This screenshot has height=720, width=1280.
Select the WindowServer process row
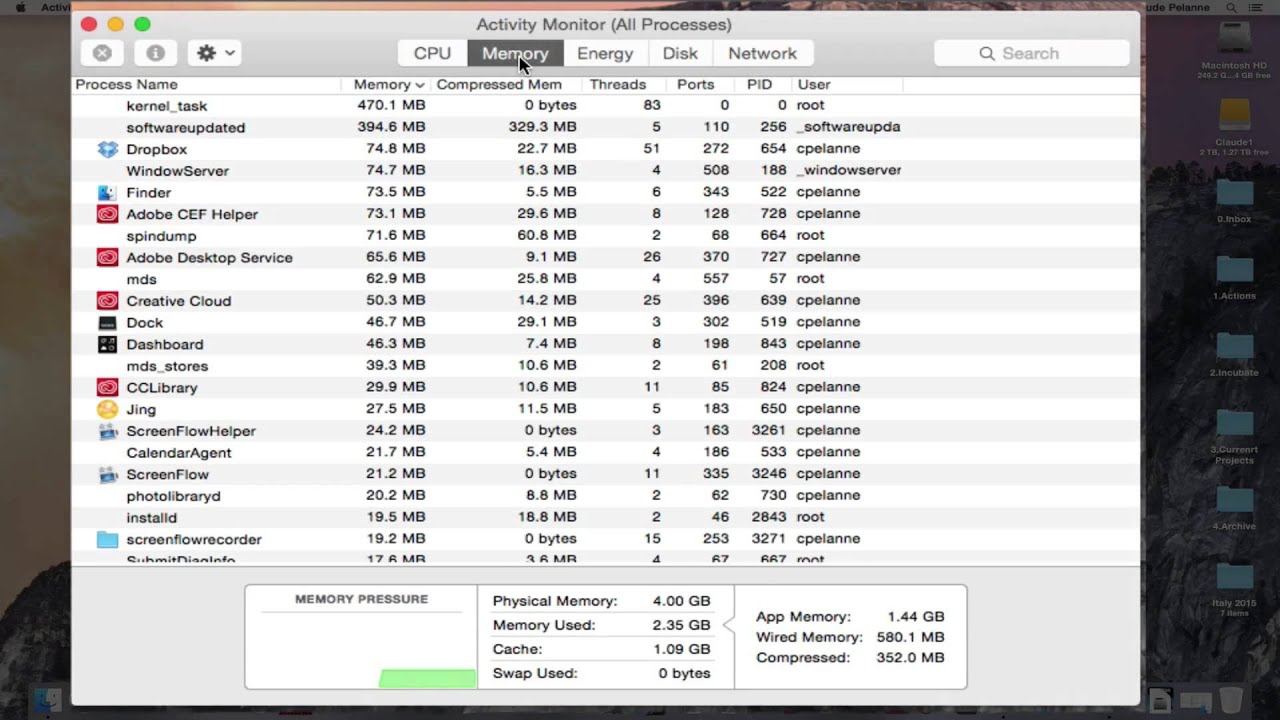coord(606,170)
